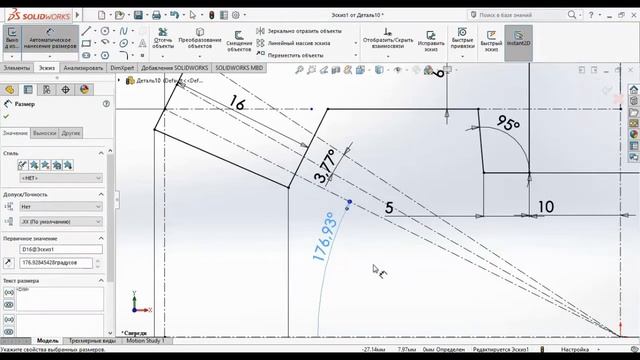Click the Section View icon in the view toolbar
Screen dimensions: 640x360
336,70
